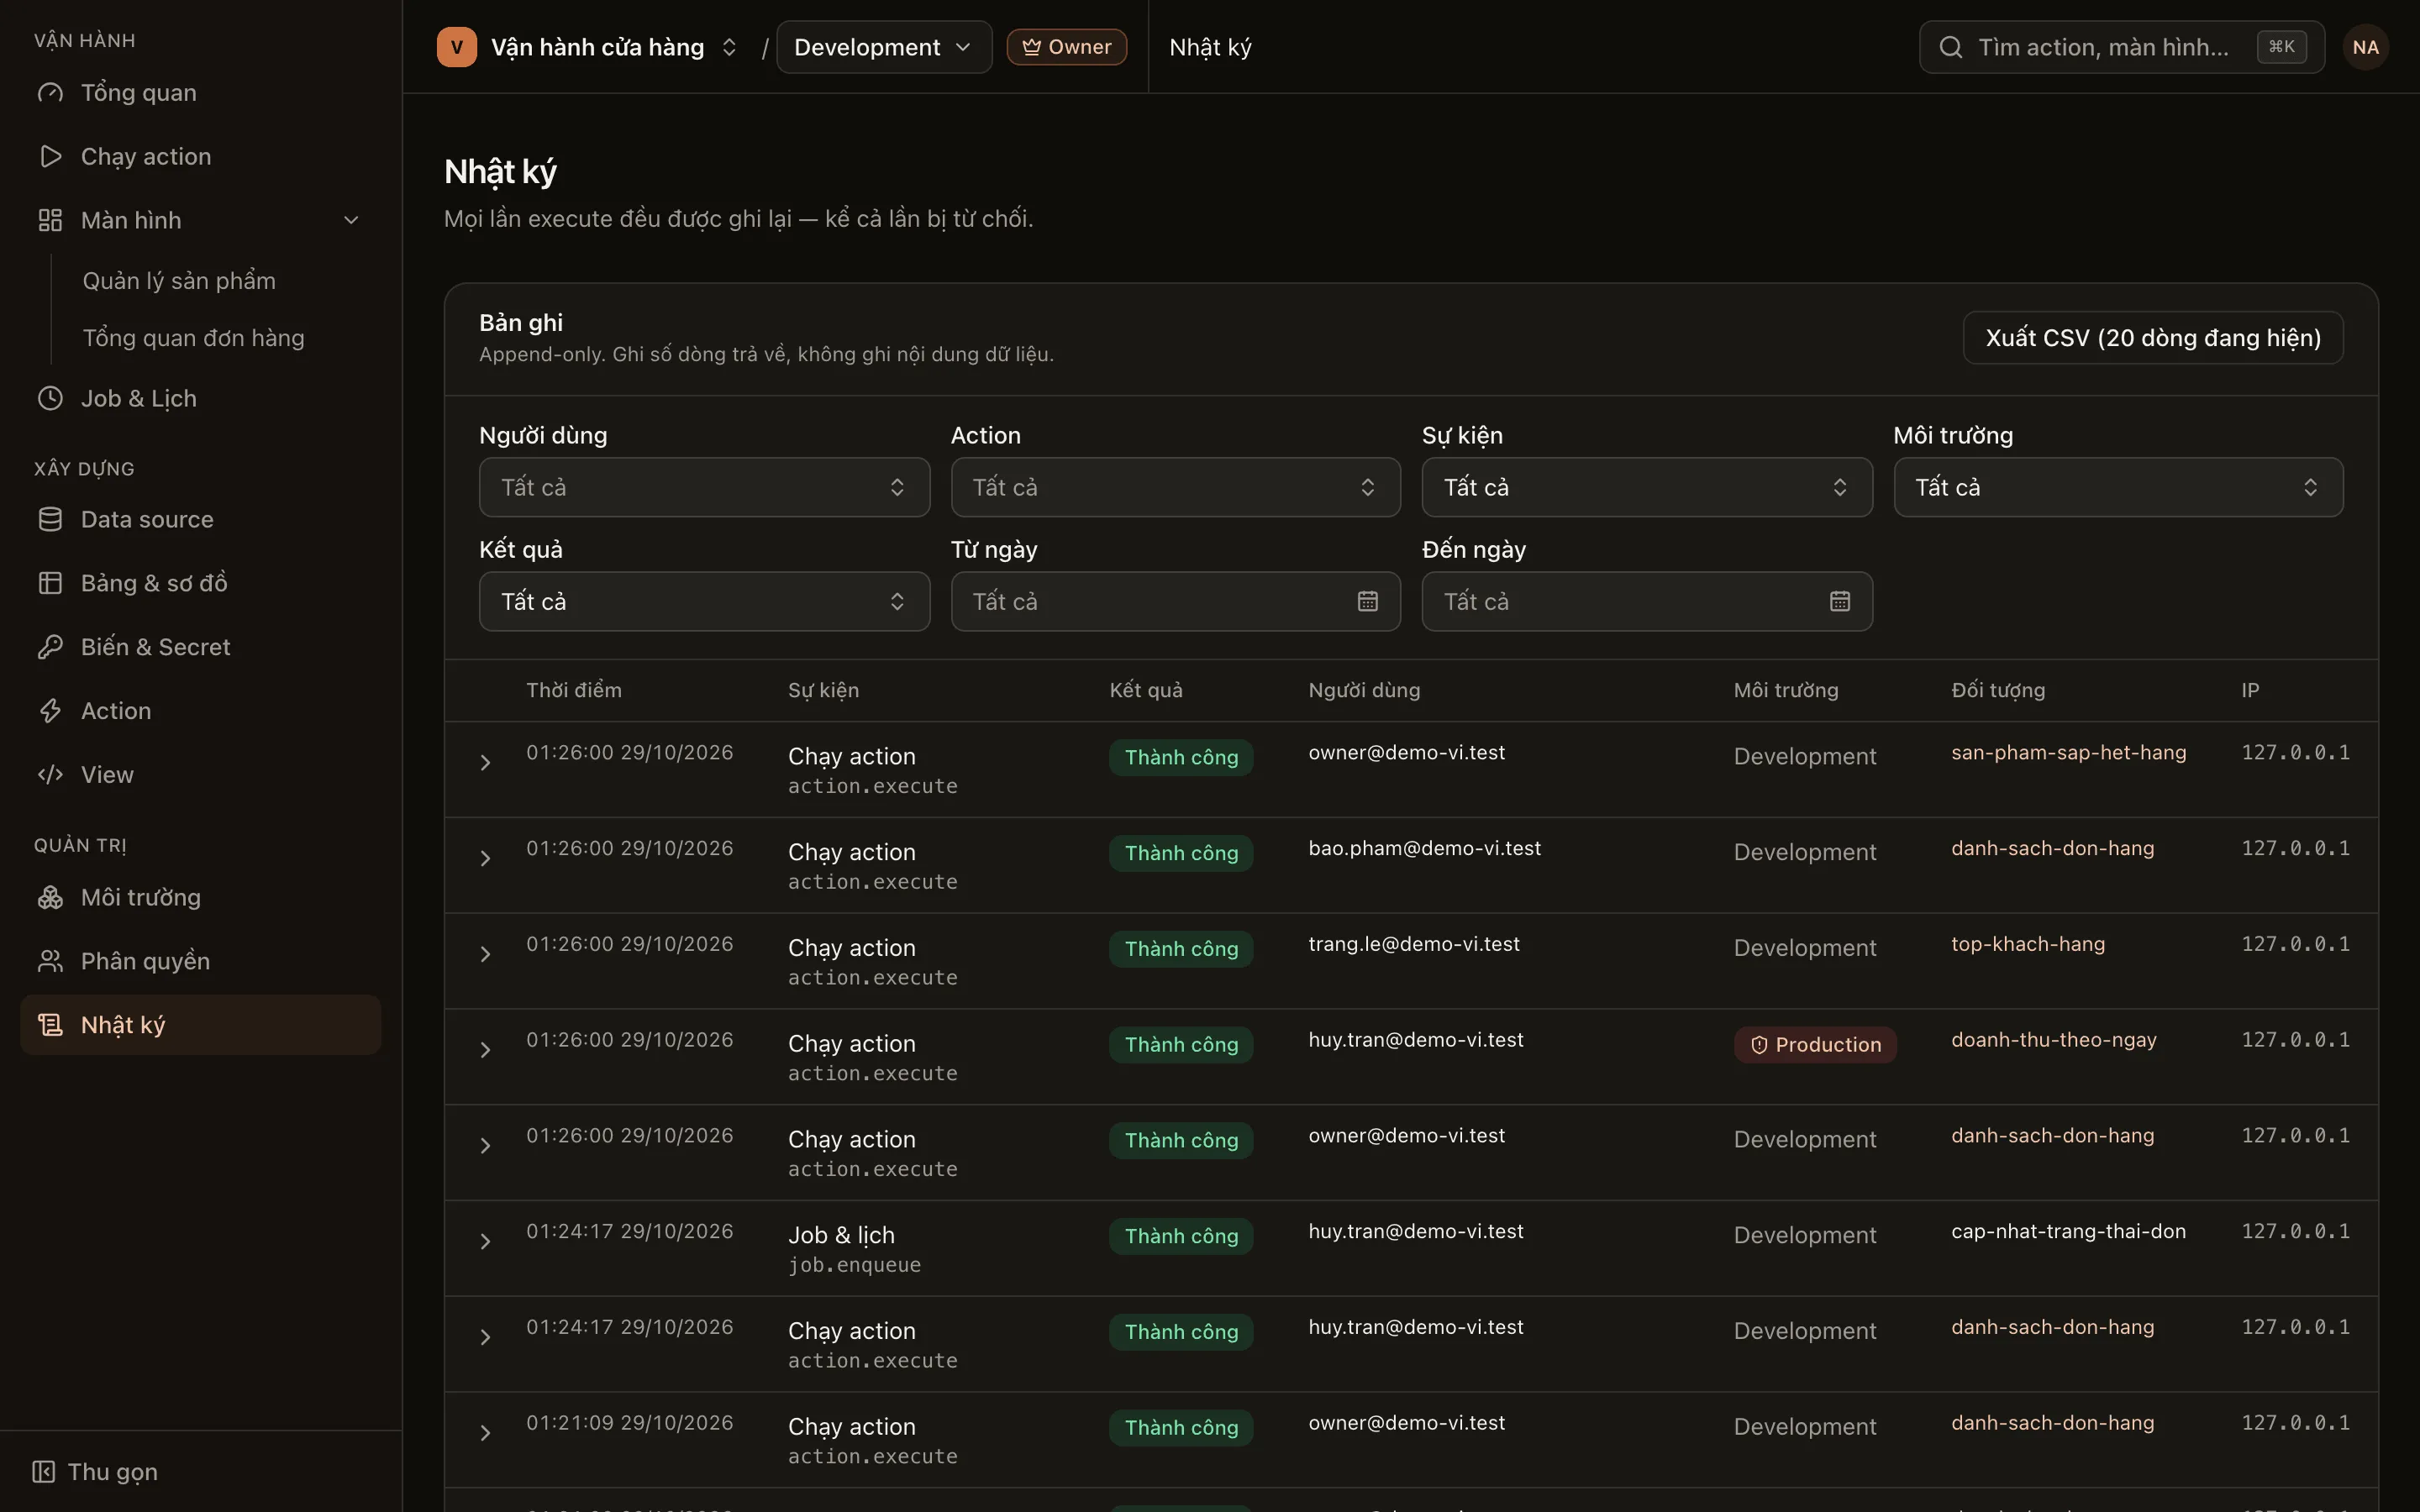This screenshot has width=2420, height=1512.
Task: Click the Thu gọn collapse sidebar icon
Action: pyautogui.click(x=43, y=1472)
